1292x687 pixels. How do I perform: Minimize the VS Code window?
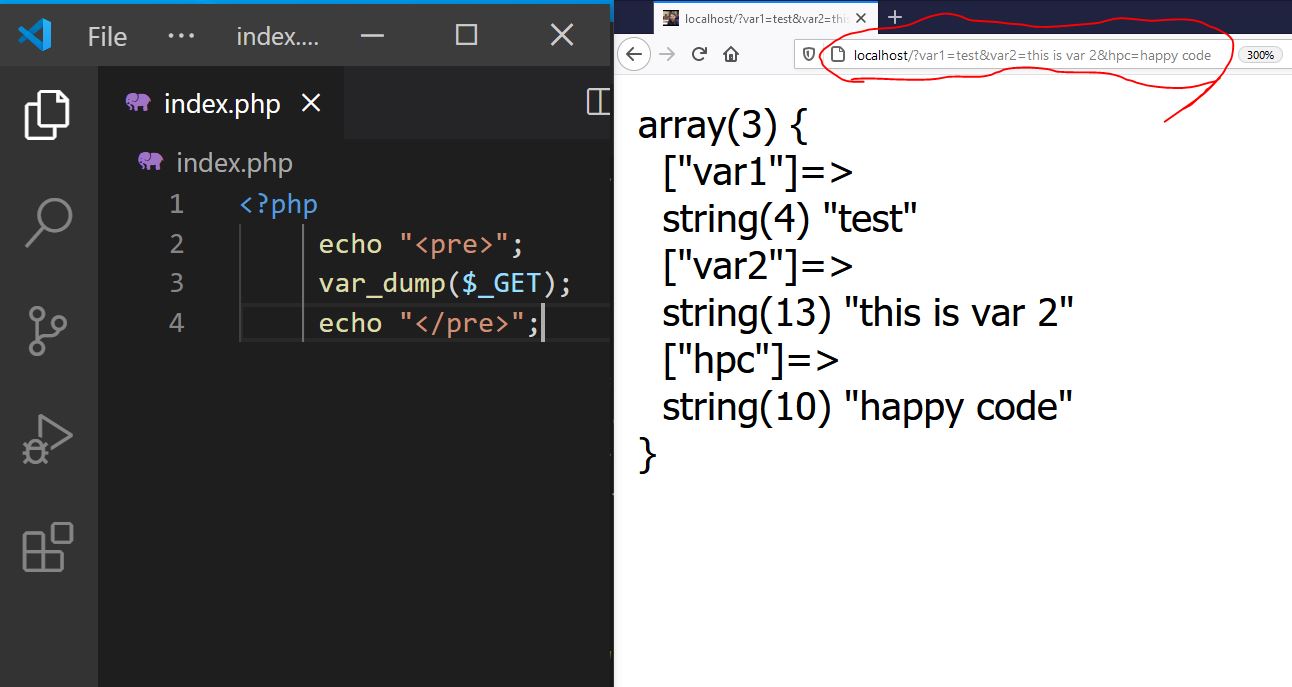click(372, 36)
